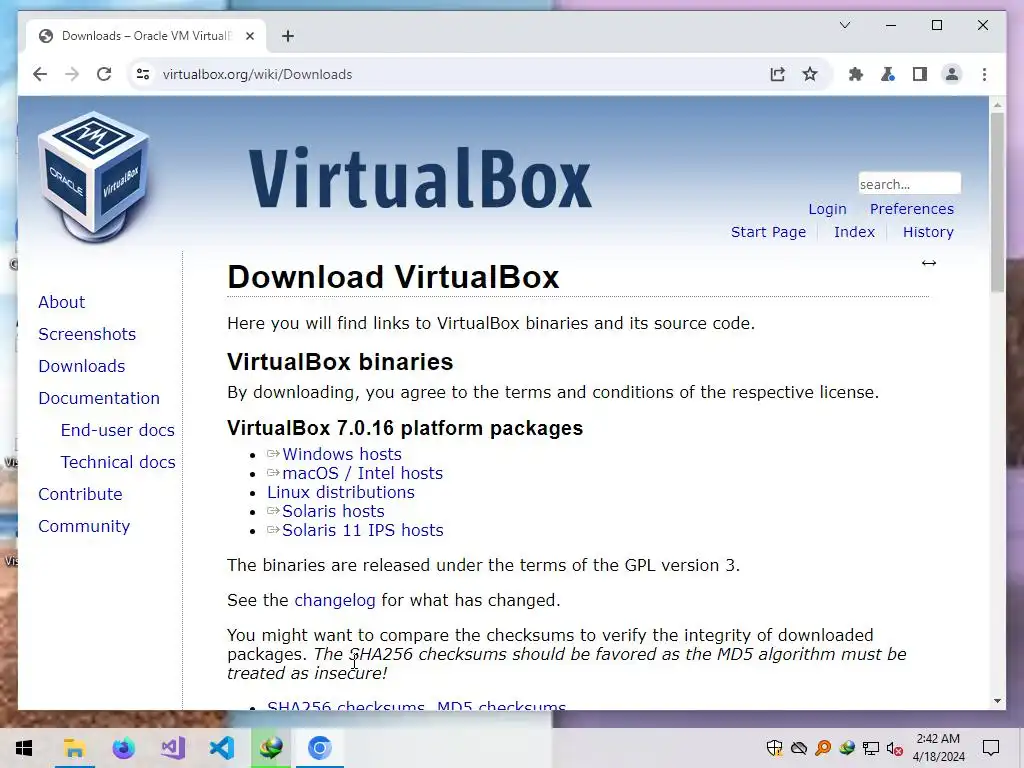Viewport: 1024px width, 768px height.
Task: Download the macOS / Intel hosts package
Action: (x=362, y=473)
